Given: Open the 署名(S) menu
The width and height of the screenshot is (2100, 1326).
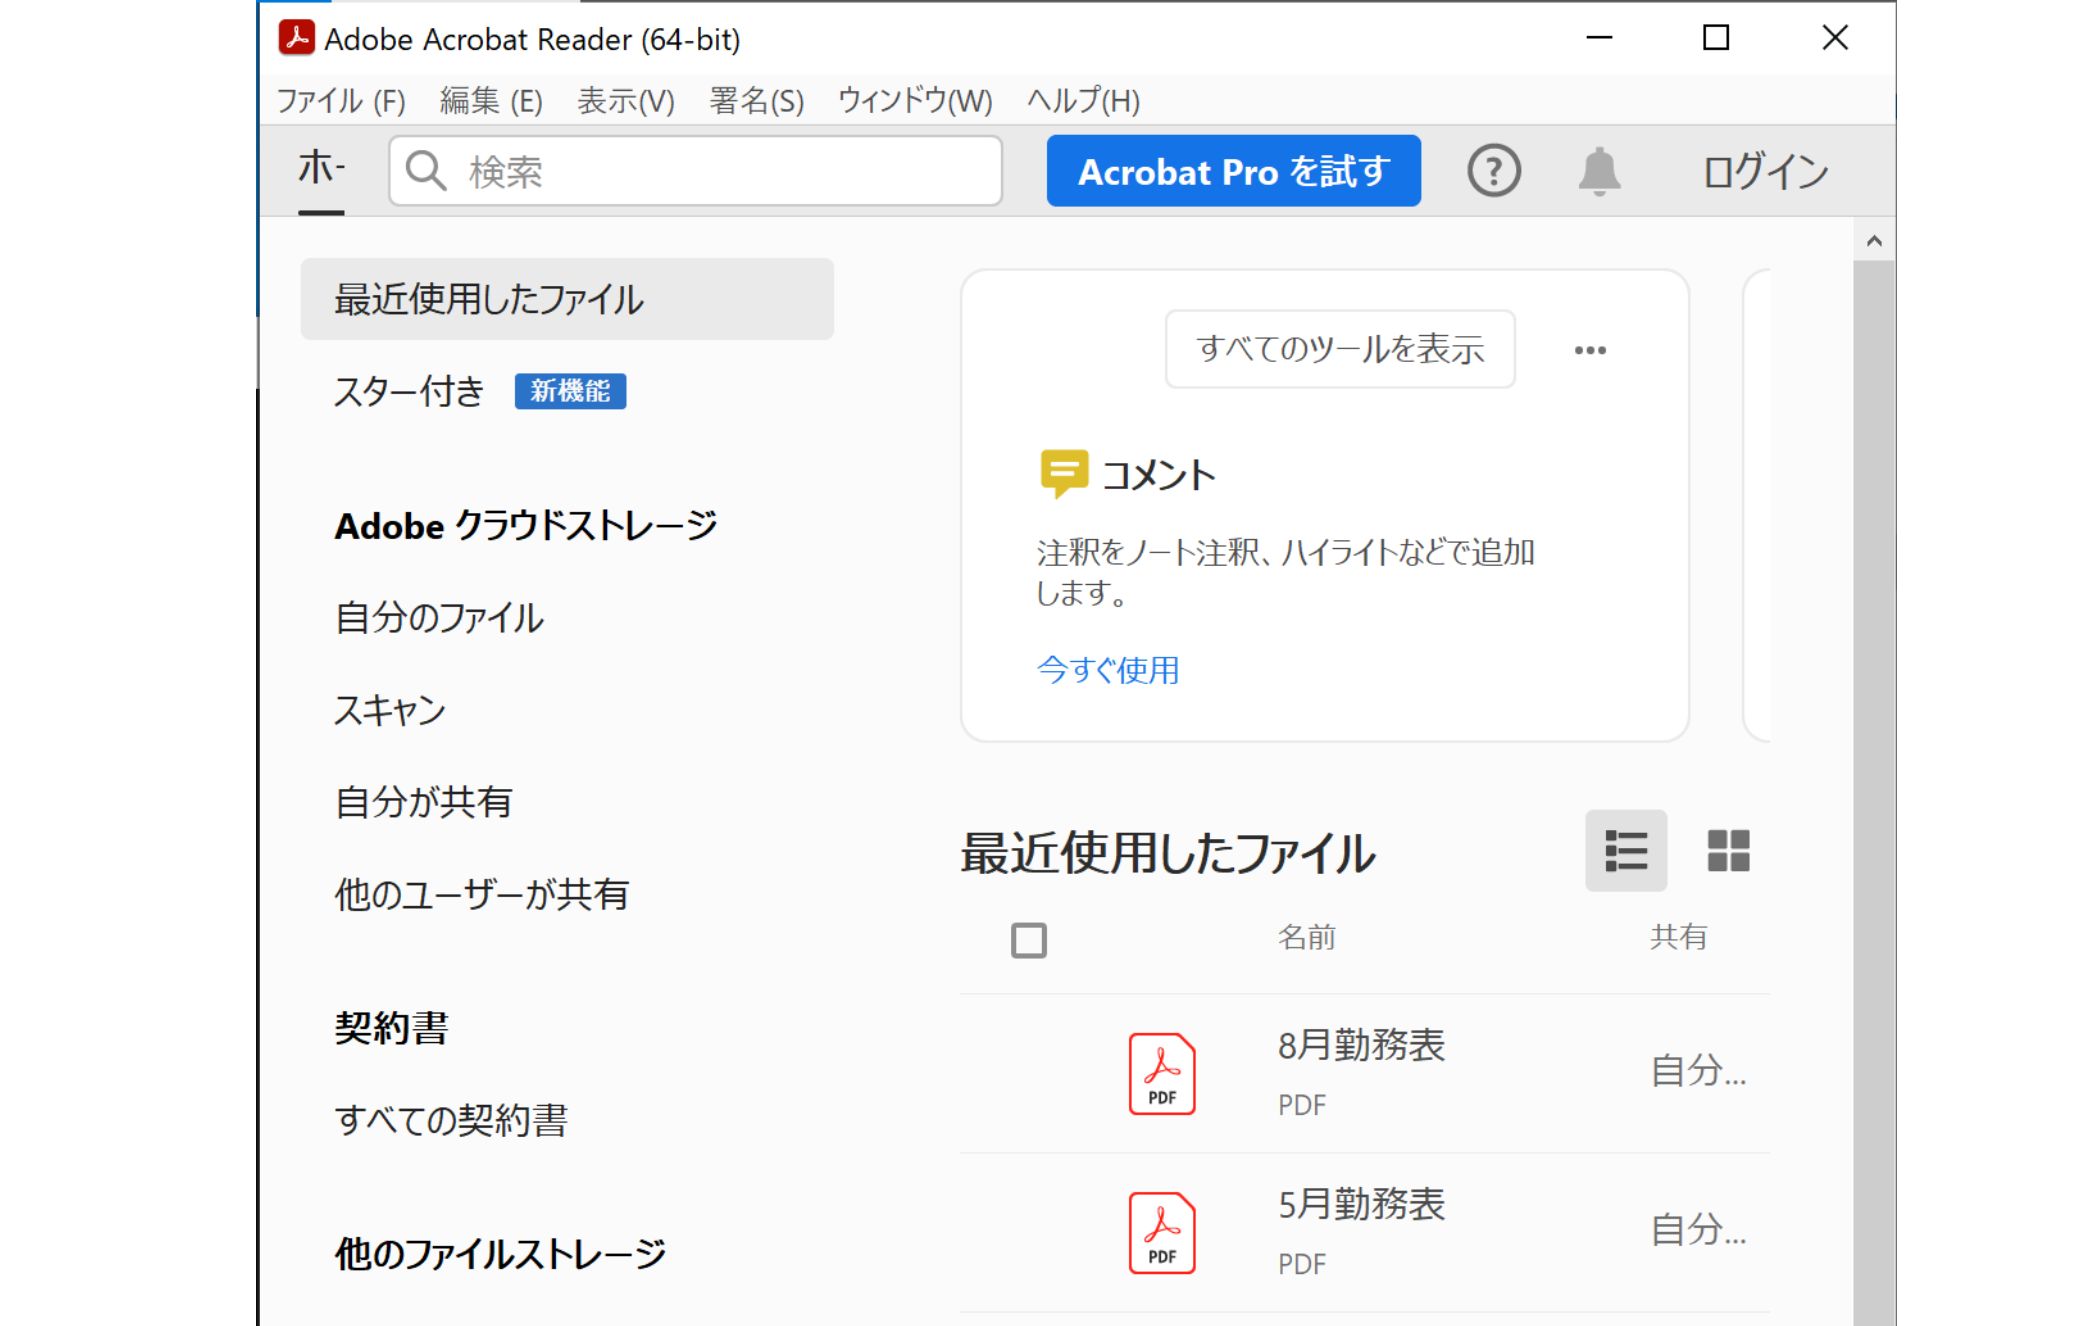Looking at the screenshot, I should 757,101.
